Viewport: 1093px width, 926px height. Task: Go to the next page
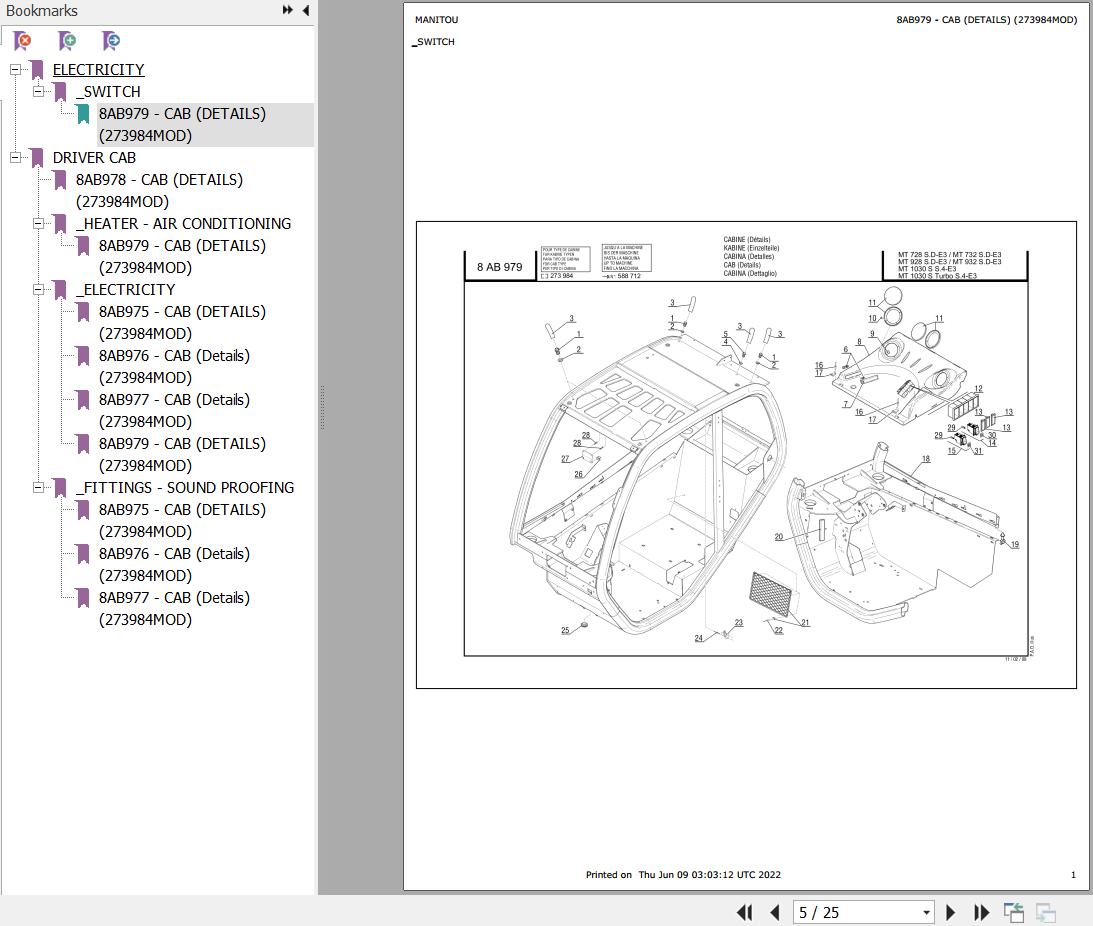coord(950,912)
